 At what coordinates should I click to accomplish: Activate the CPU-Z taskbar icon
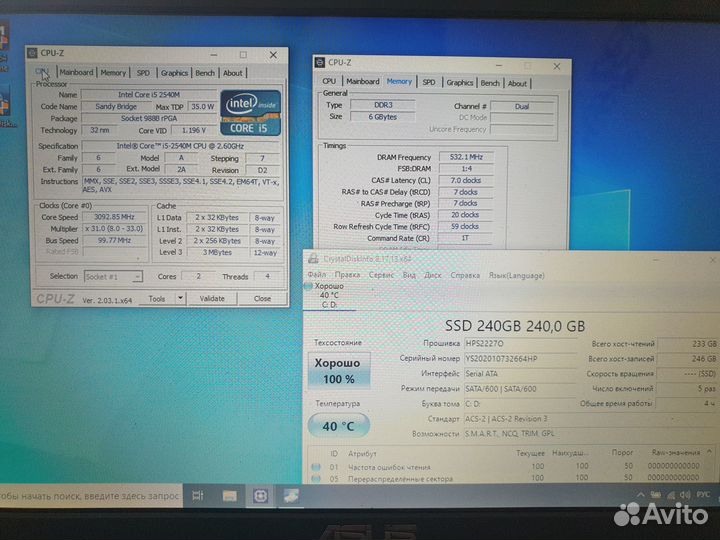point(260,496)
